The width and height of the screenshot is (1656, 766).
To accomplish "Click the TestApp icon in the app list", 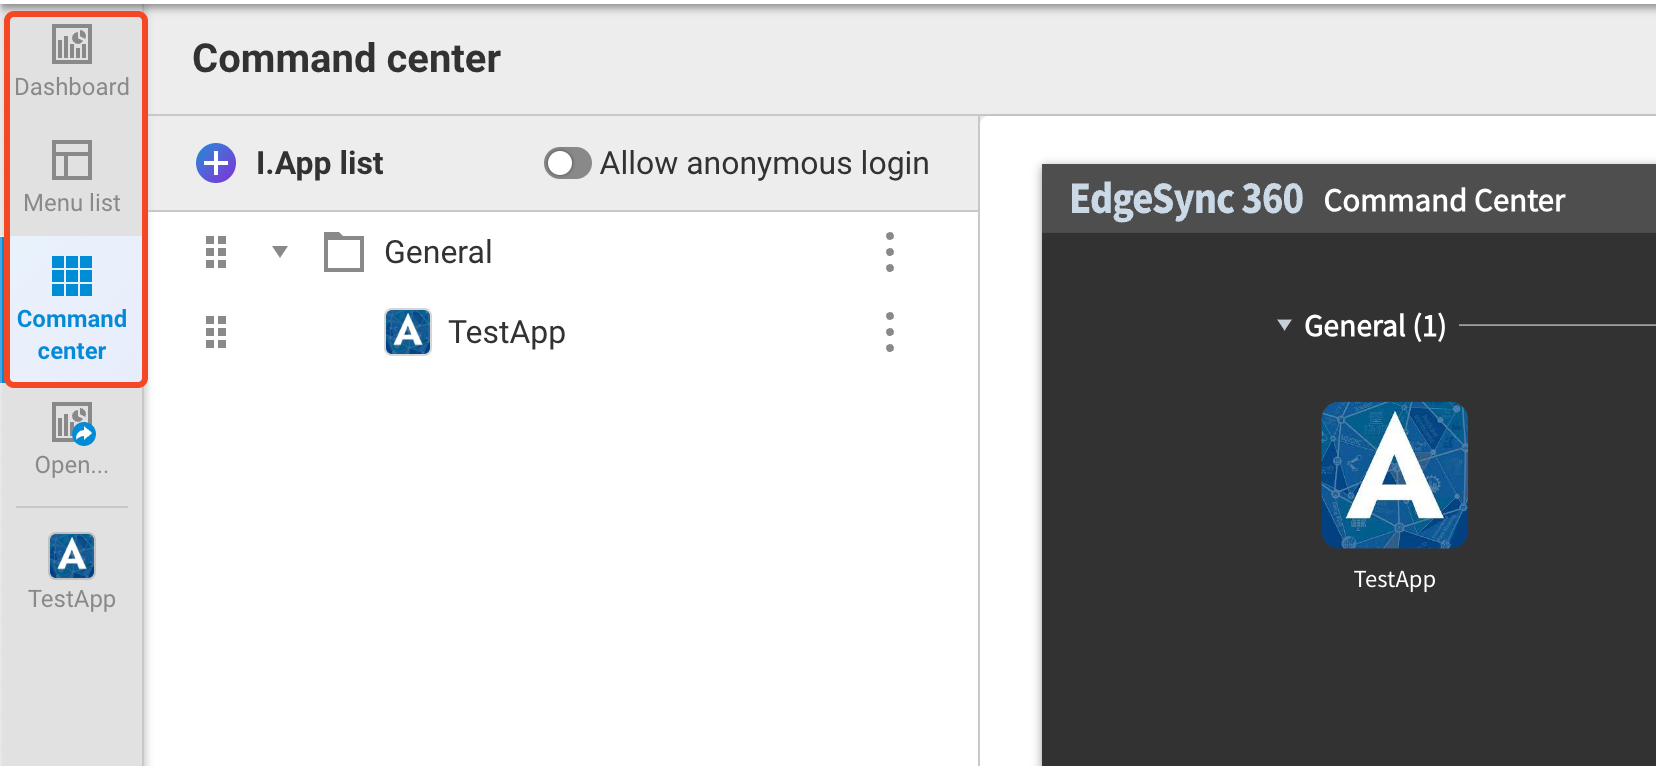I will click(406, 331).
